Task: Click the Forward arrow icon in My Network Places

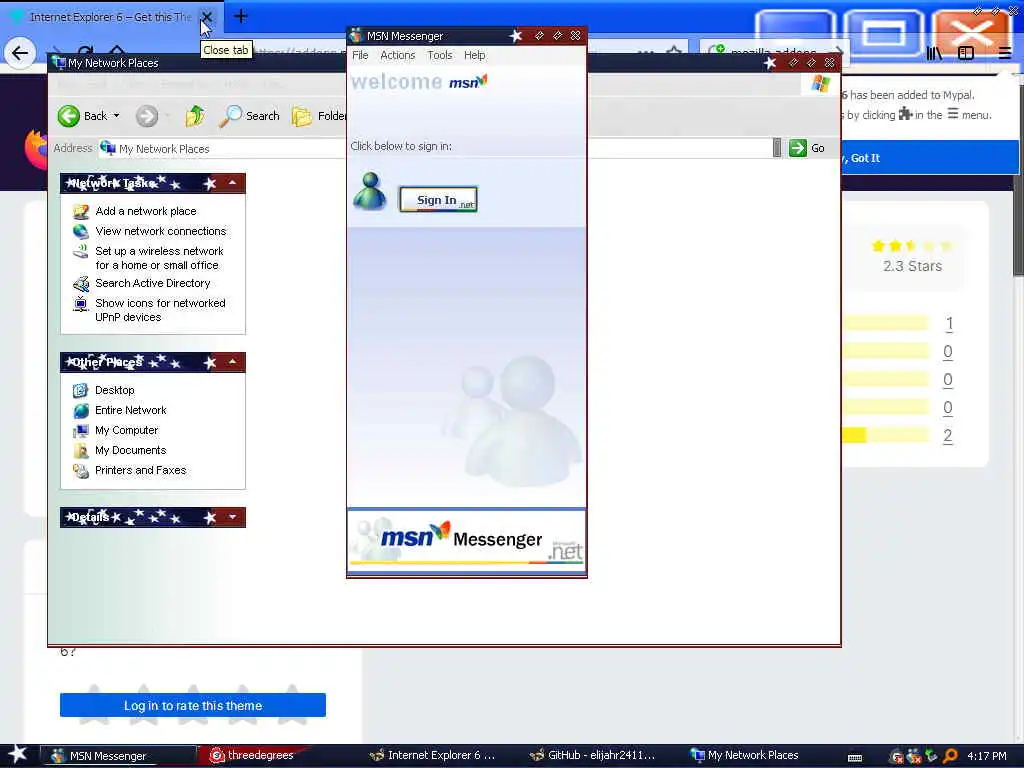Action: (x=147, y=116)
